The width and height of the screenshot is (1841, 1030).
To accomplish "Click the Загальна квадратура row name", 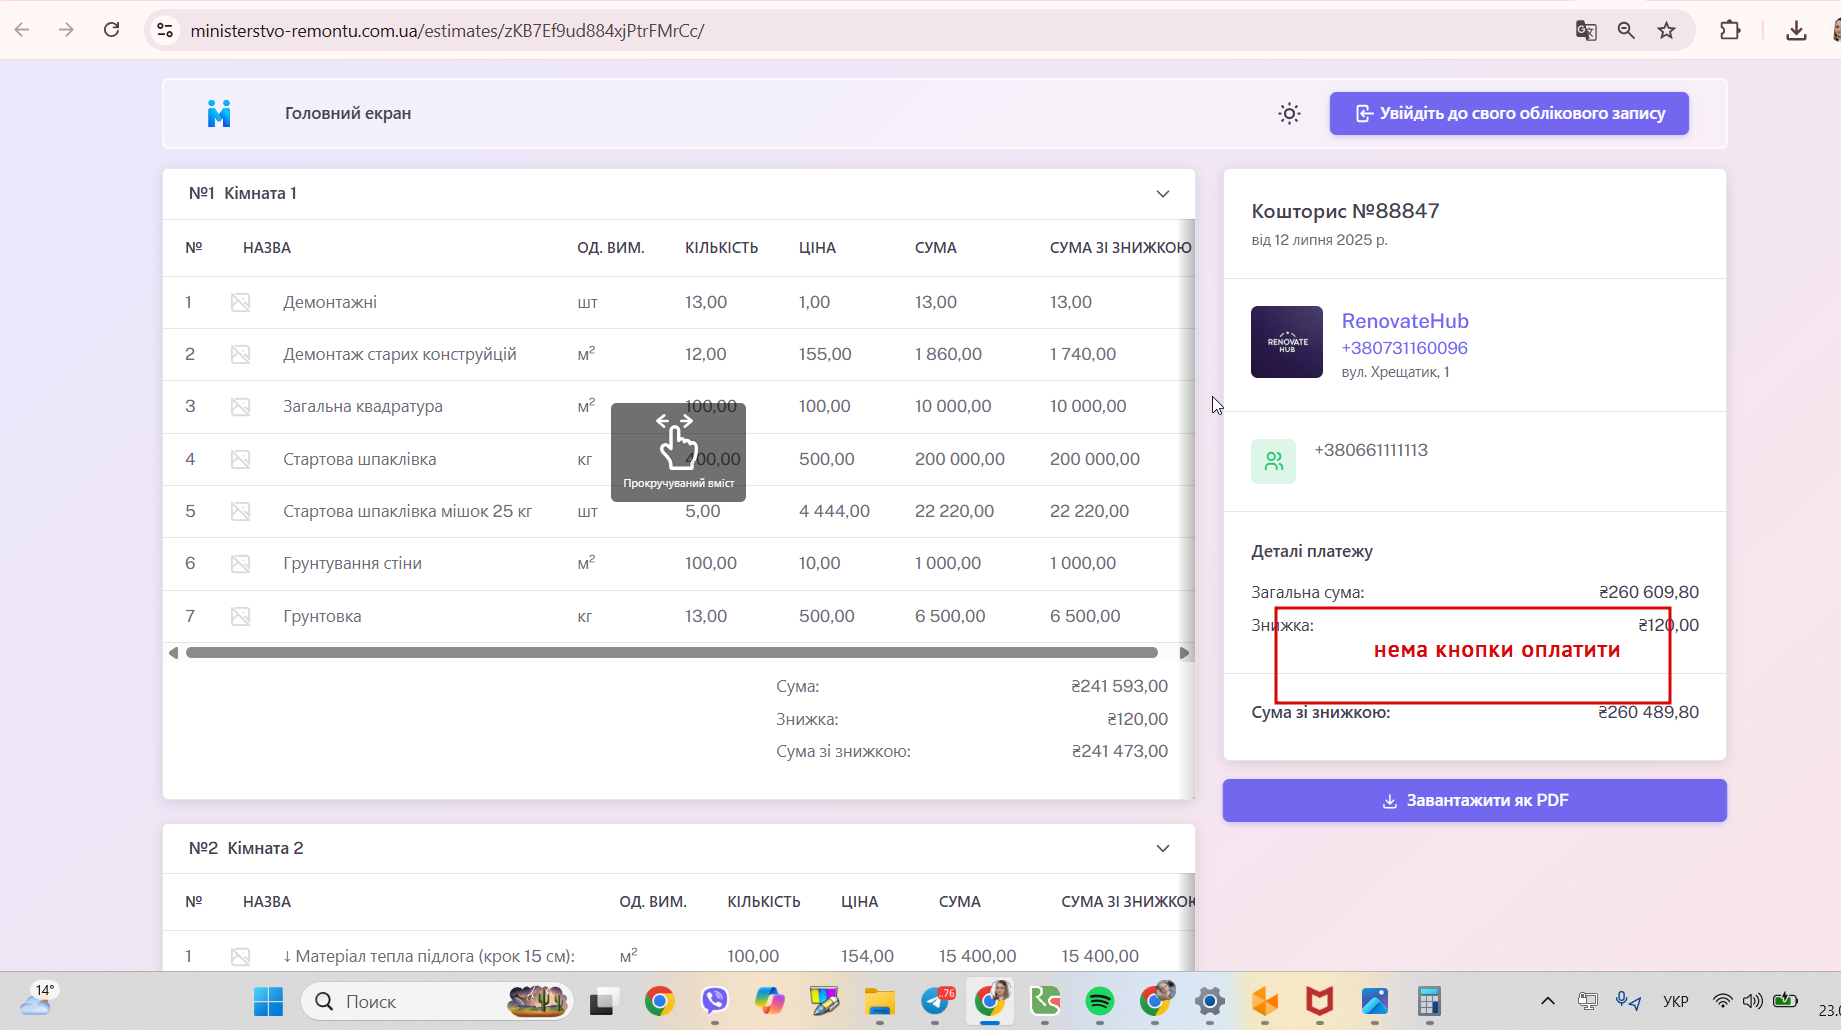I will coord(362,407).
